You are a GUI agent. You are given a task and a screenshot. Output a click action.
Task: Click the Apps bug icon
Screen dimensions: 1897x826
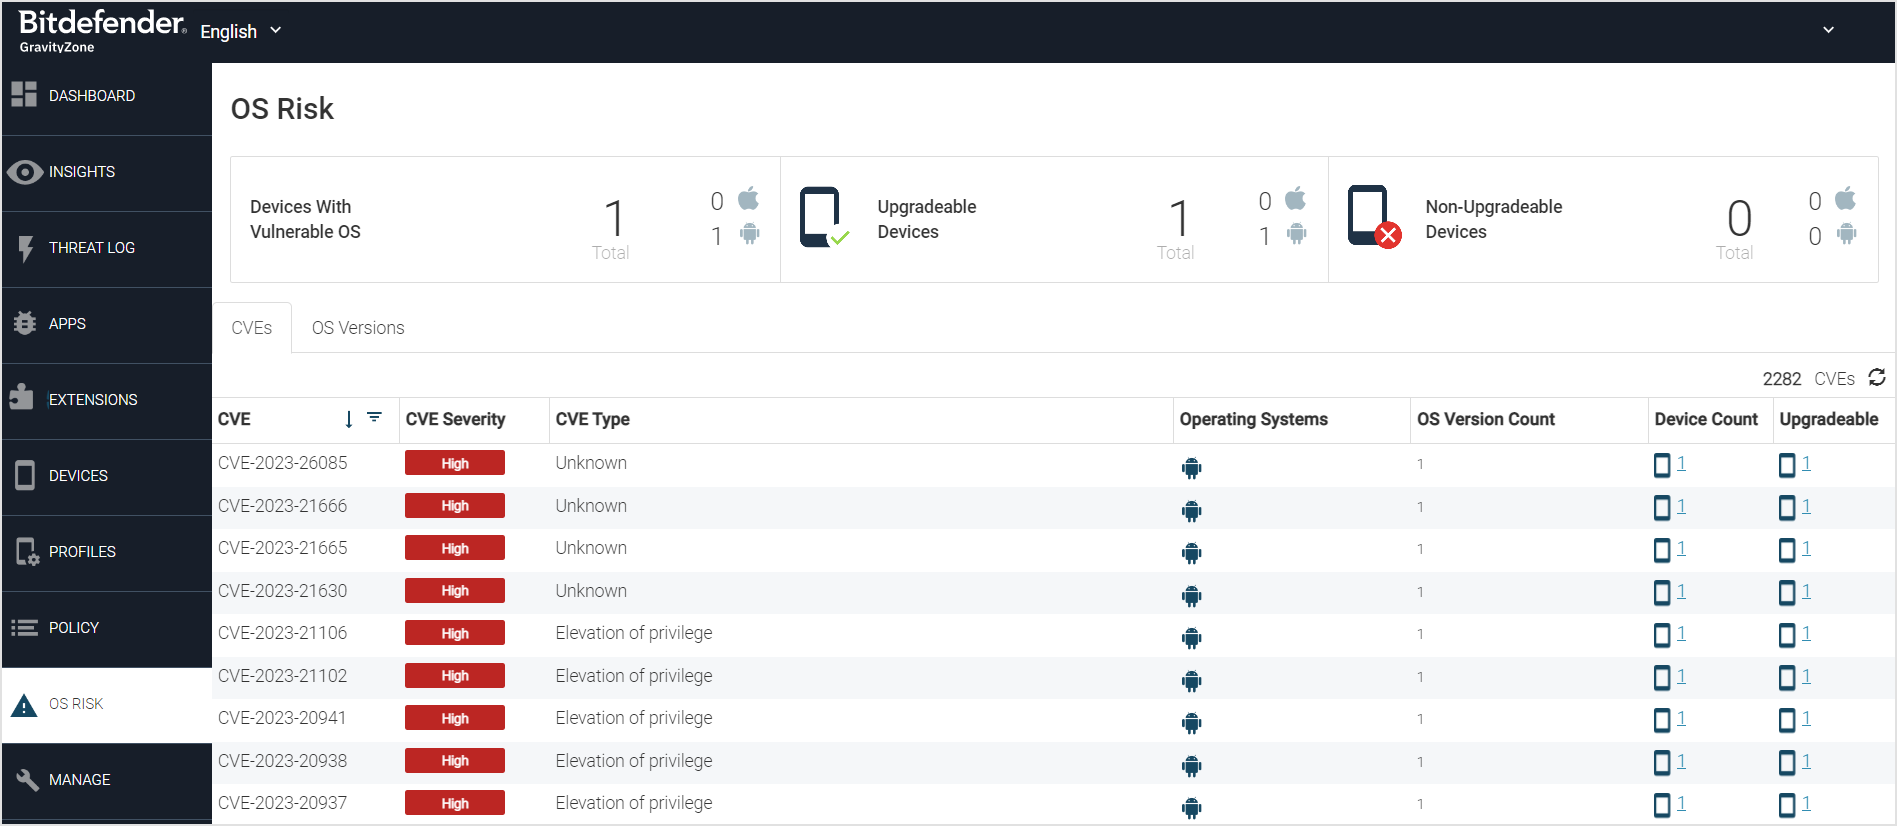pos(25,324)
